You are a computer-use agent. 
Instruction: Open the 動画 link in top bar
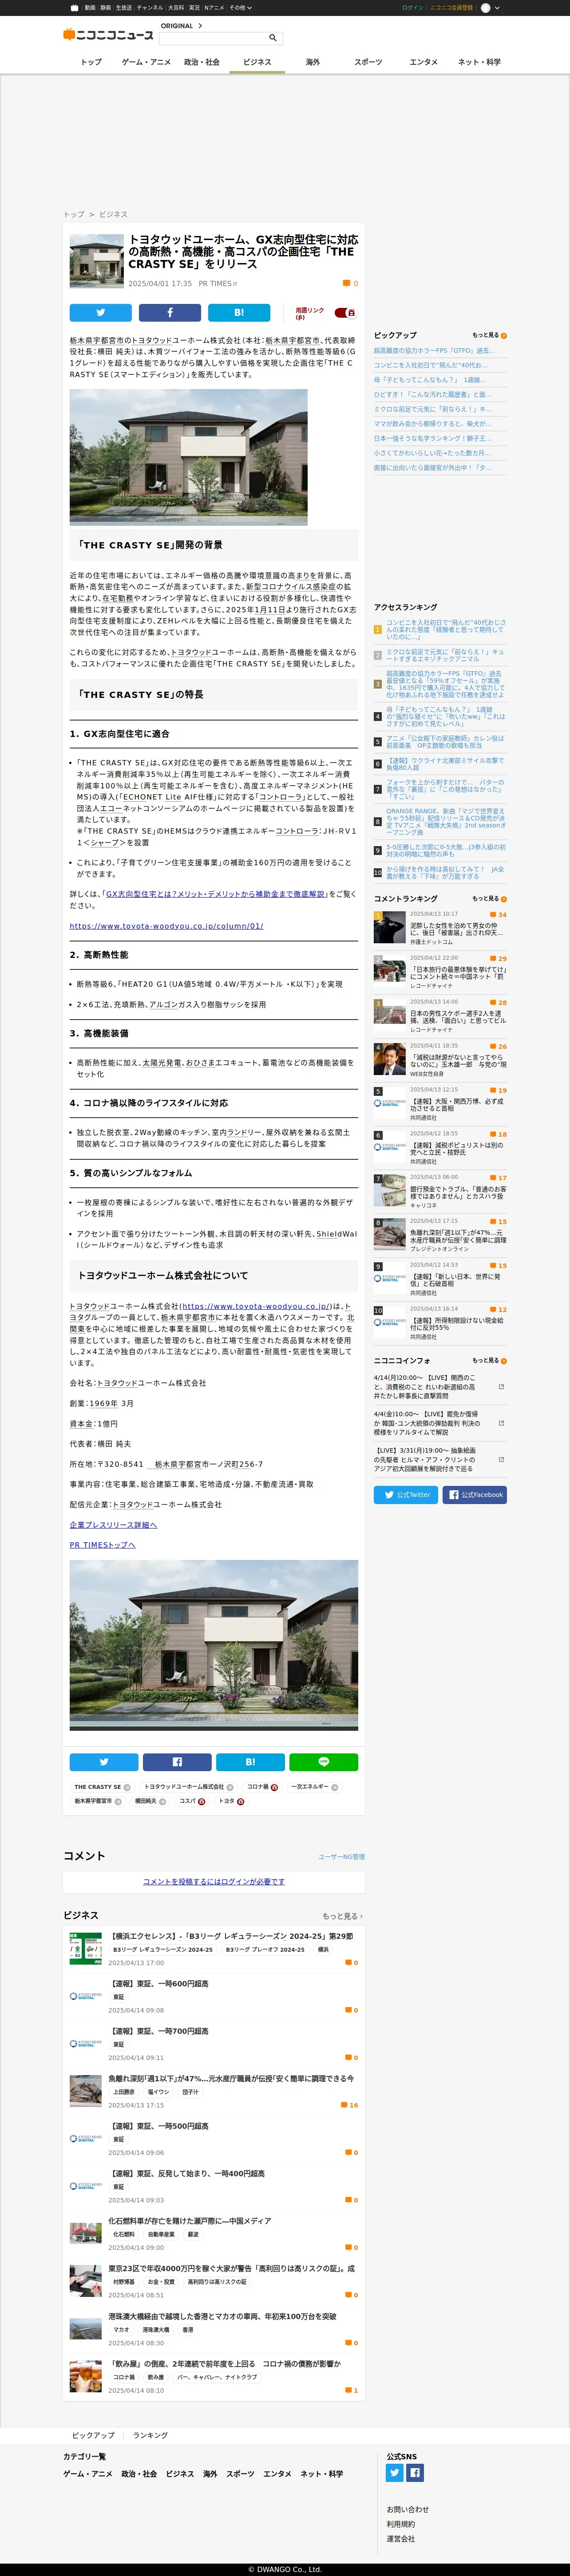click(90, 7)
